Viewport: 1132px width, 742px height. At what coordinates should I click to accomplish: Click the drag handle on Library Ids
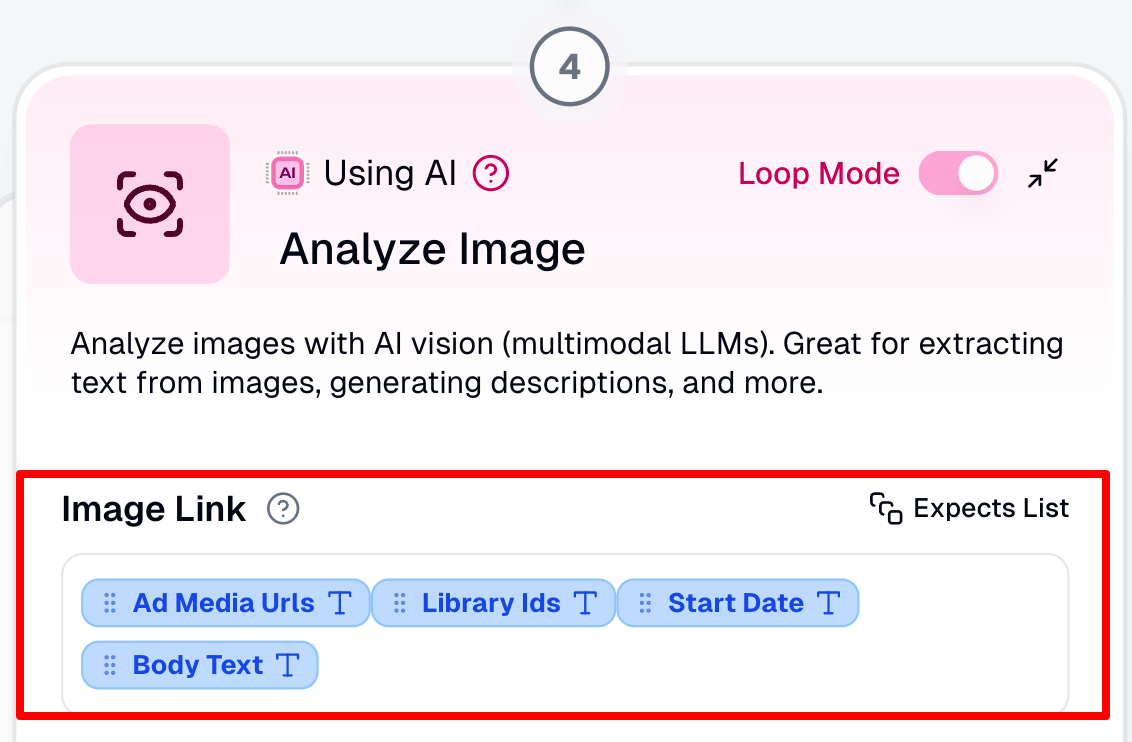(x=399, y=603)
